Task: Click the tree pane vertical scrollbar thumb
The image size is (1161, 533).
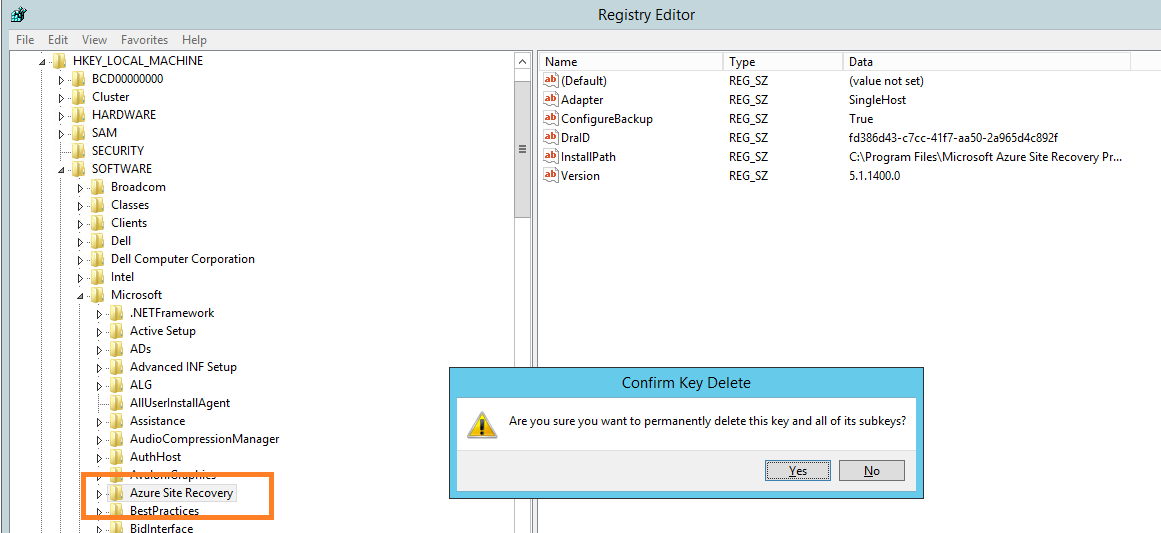Action: 523,148
